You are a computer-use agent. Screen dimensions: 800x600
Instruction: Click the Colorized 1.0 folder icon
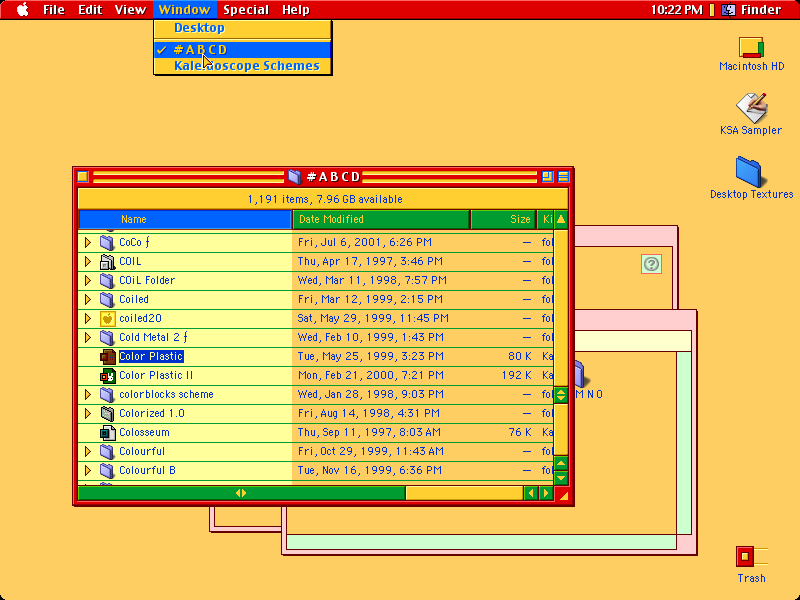(x=107, y=413)
